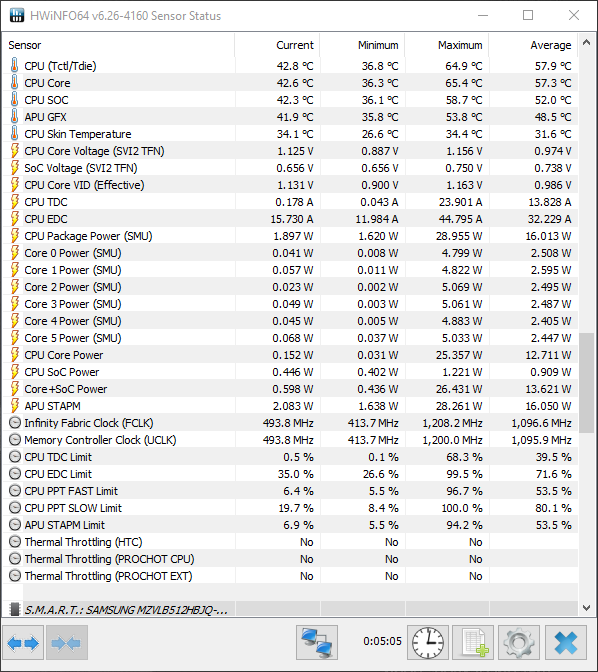Click the scrollbar up arrow
Viewport: 598px width, 672px height.
click(x=586, y=42)
